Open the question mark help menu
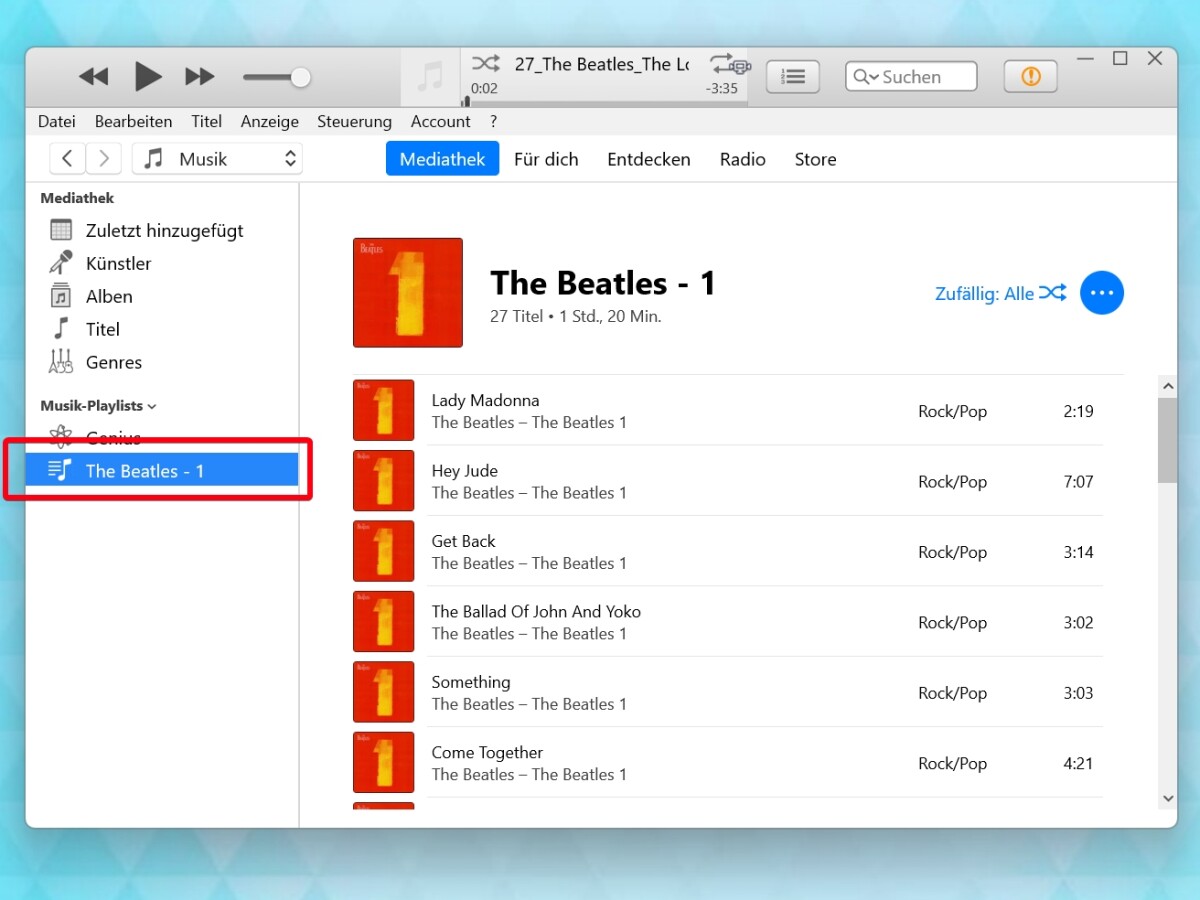 point(493,121)
